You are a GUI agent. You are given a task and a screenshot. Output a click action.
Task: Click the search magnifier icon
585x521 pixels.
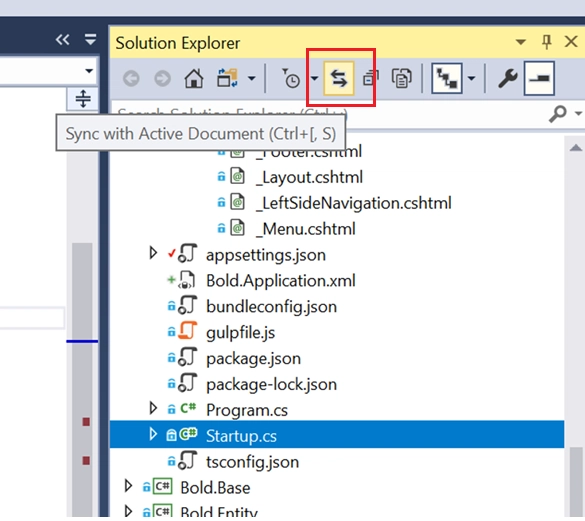point(557,113)
